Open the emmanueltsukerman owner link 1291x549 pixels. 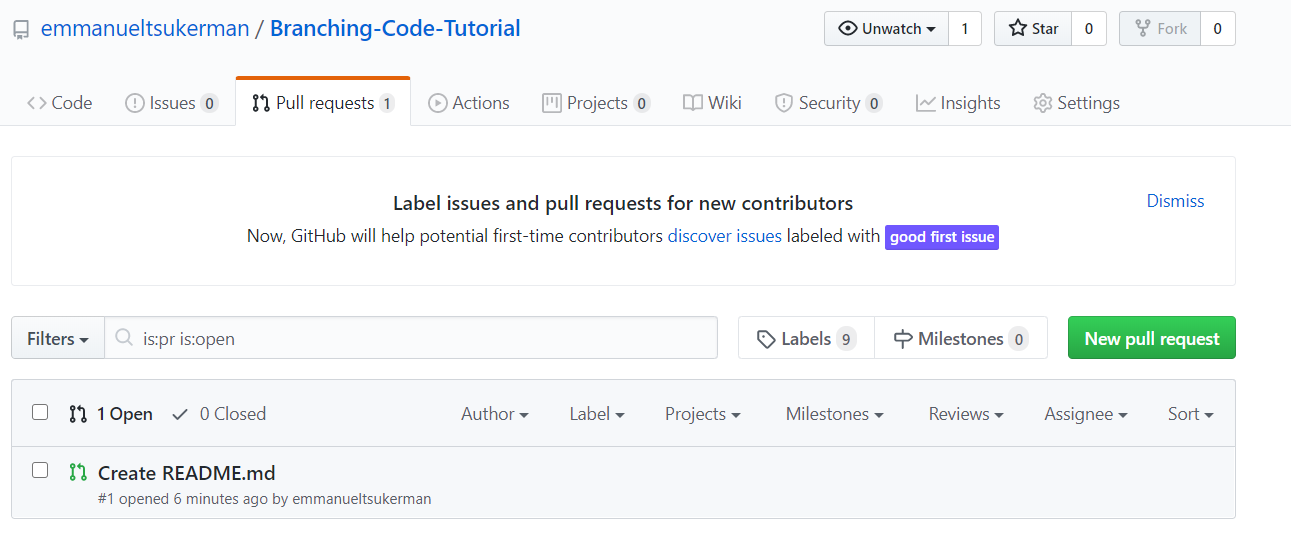pyautogui.click(x=145, y=28)
